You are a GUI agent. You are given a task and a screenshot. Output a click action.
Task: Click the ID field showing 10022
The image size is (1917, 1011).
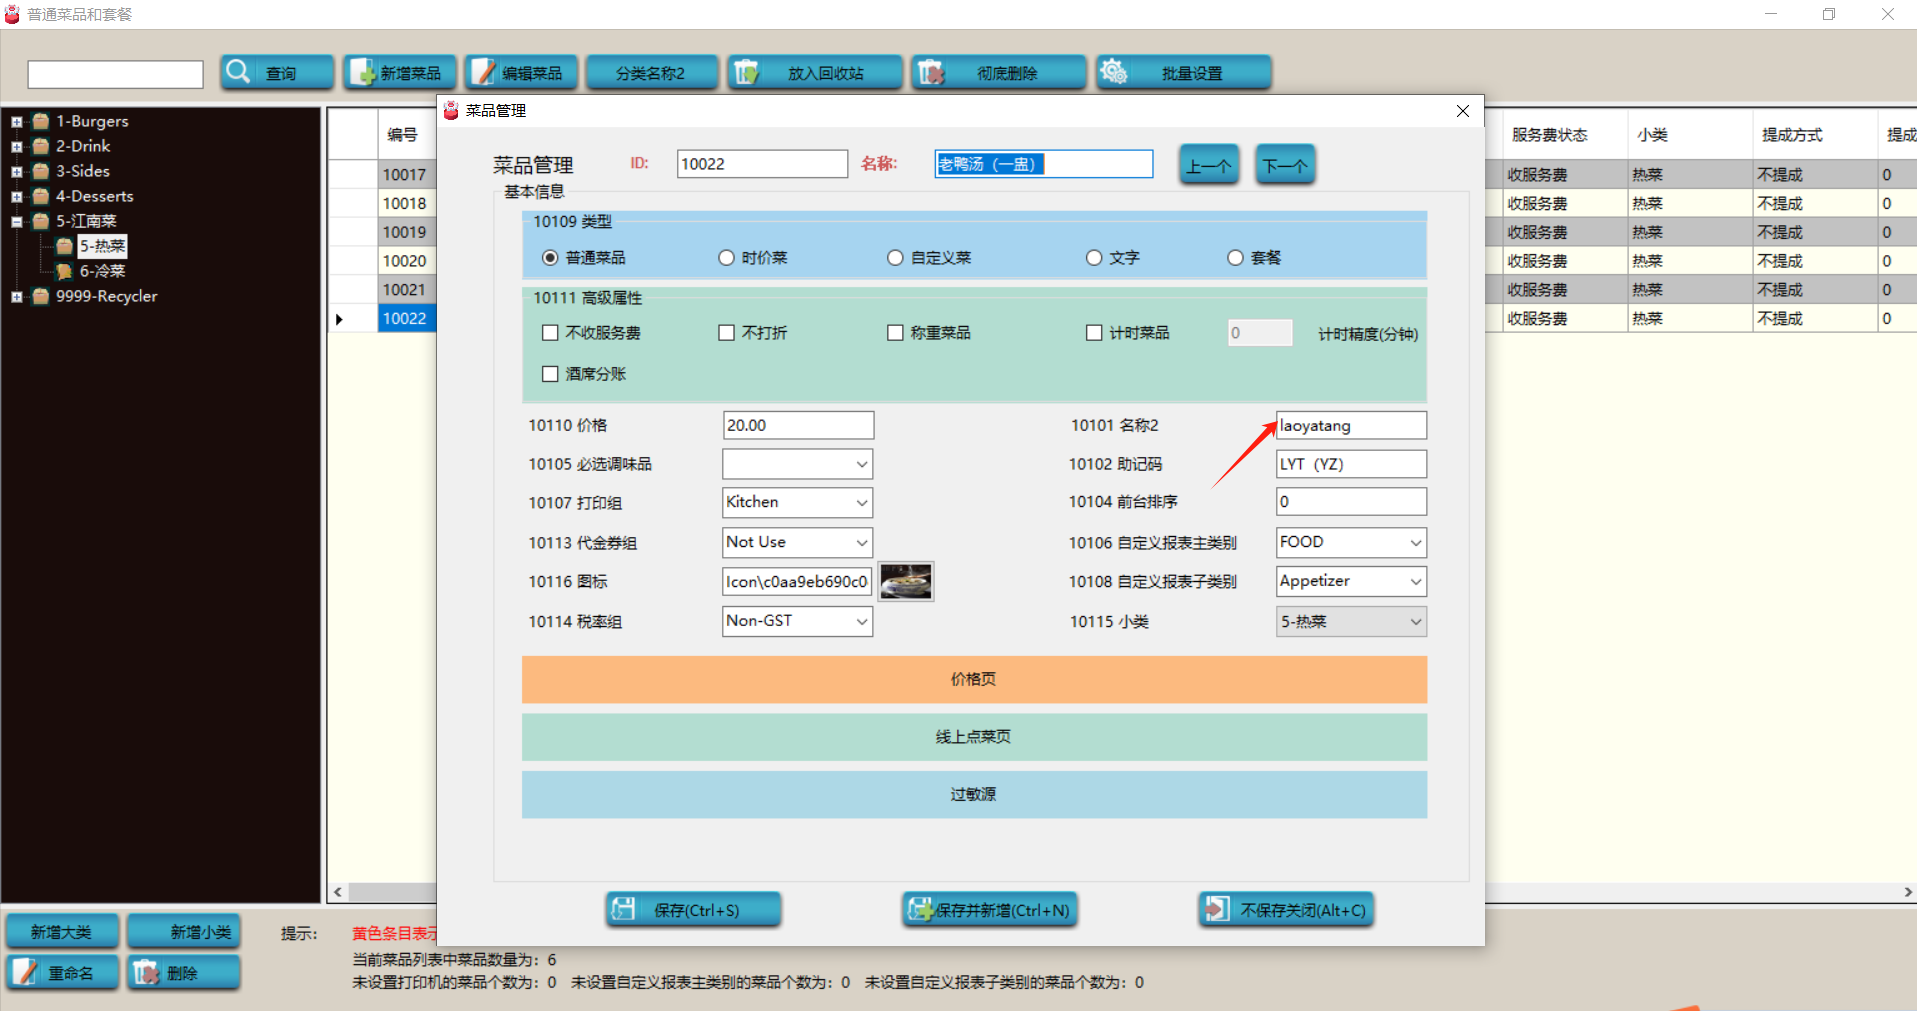[762, 164]
